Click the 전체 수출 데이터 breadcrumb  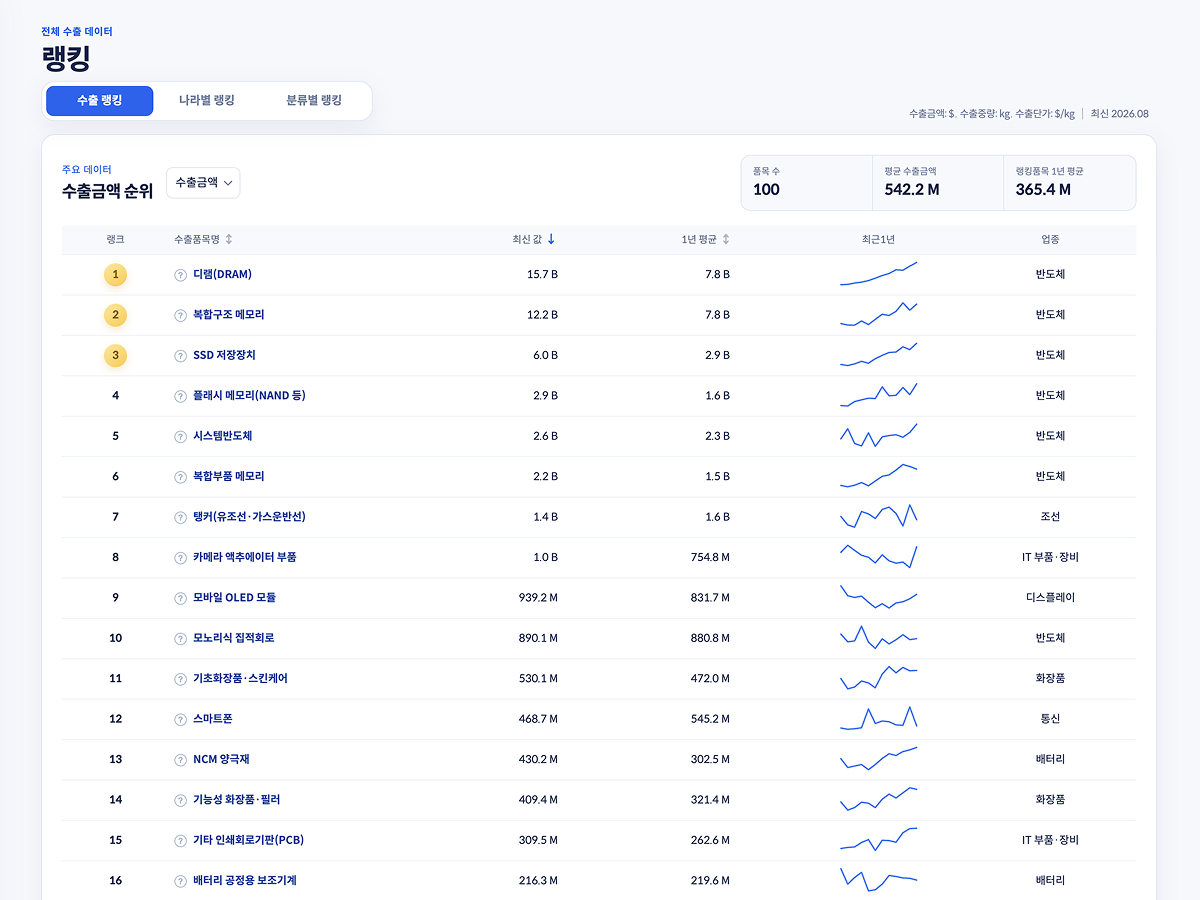[77, 32]
